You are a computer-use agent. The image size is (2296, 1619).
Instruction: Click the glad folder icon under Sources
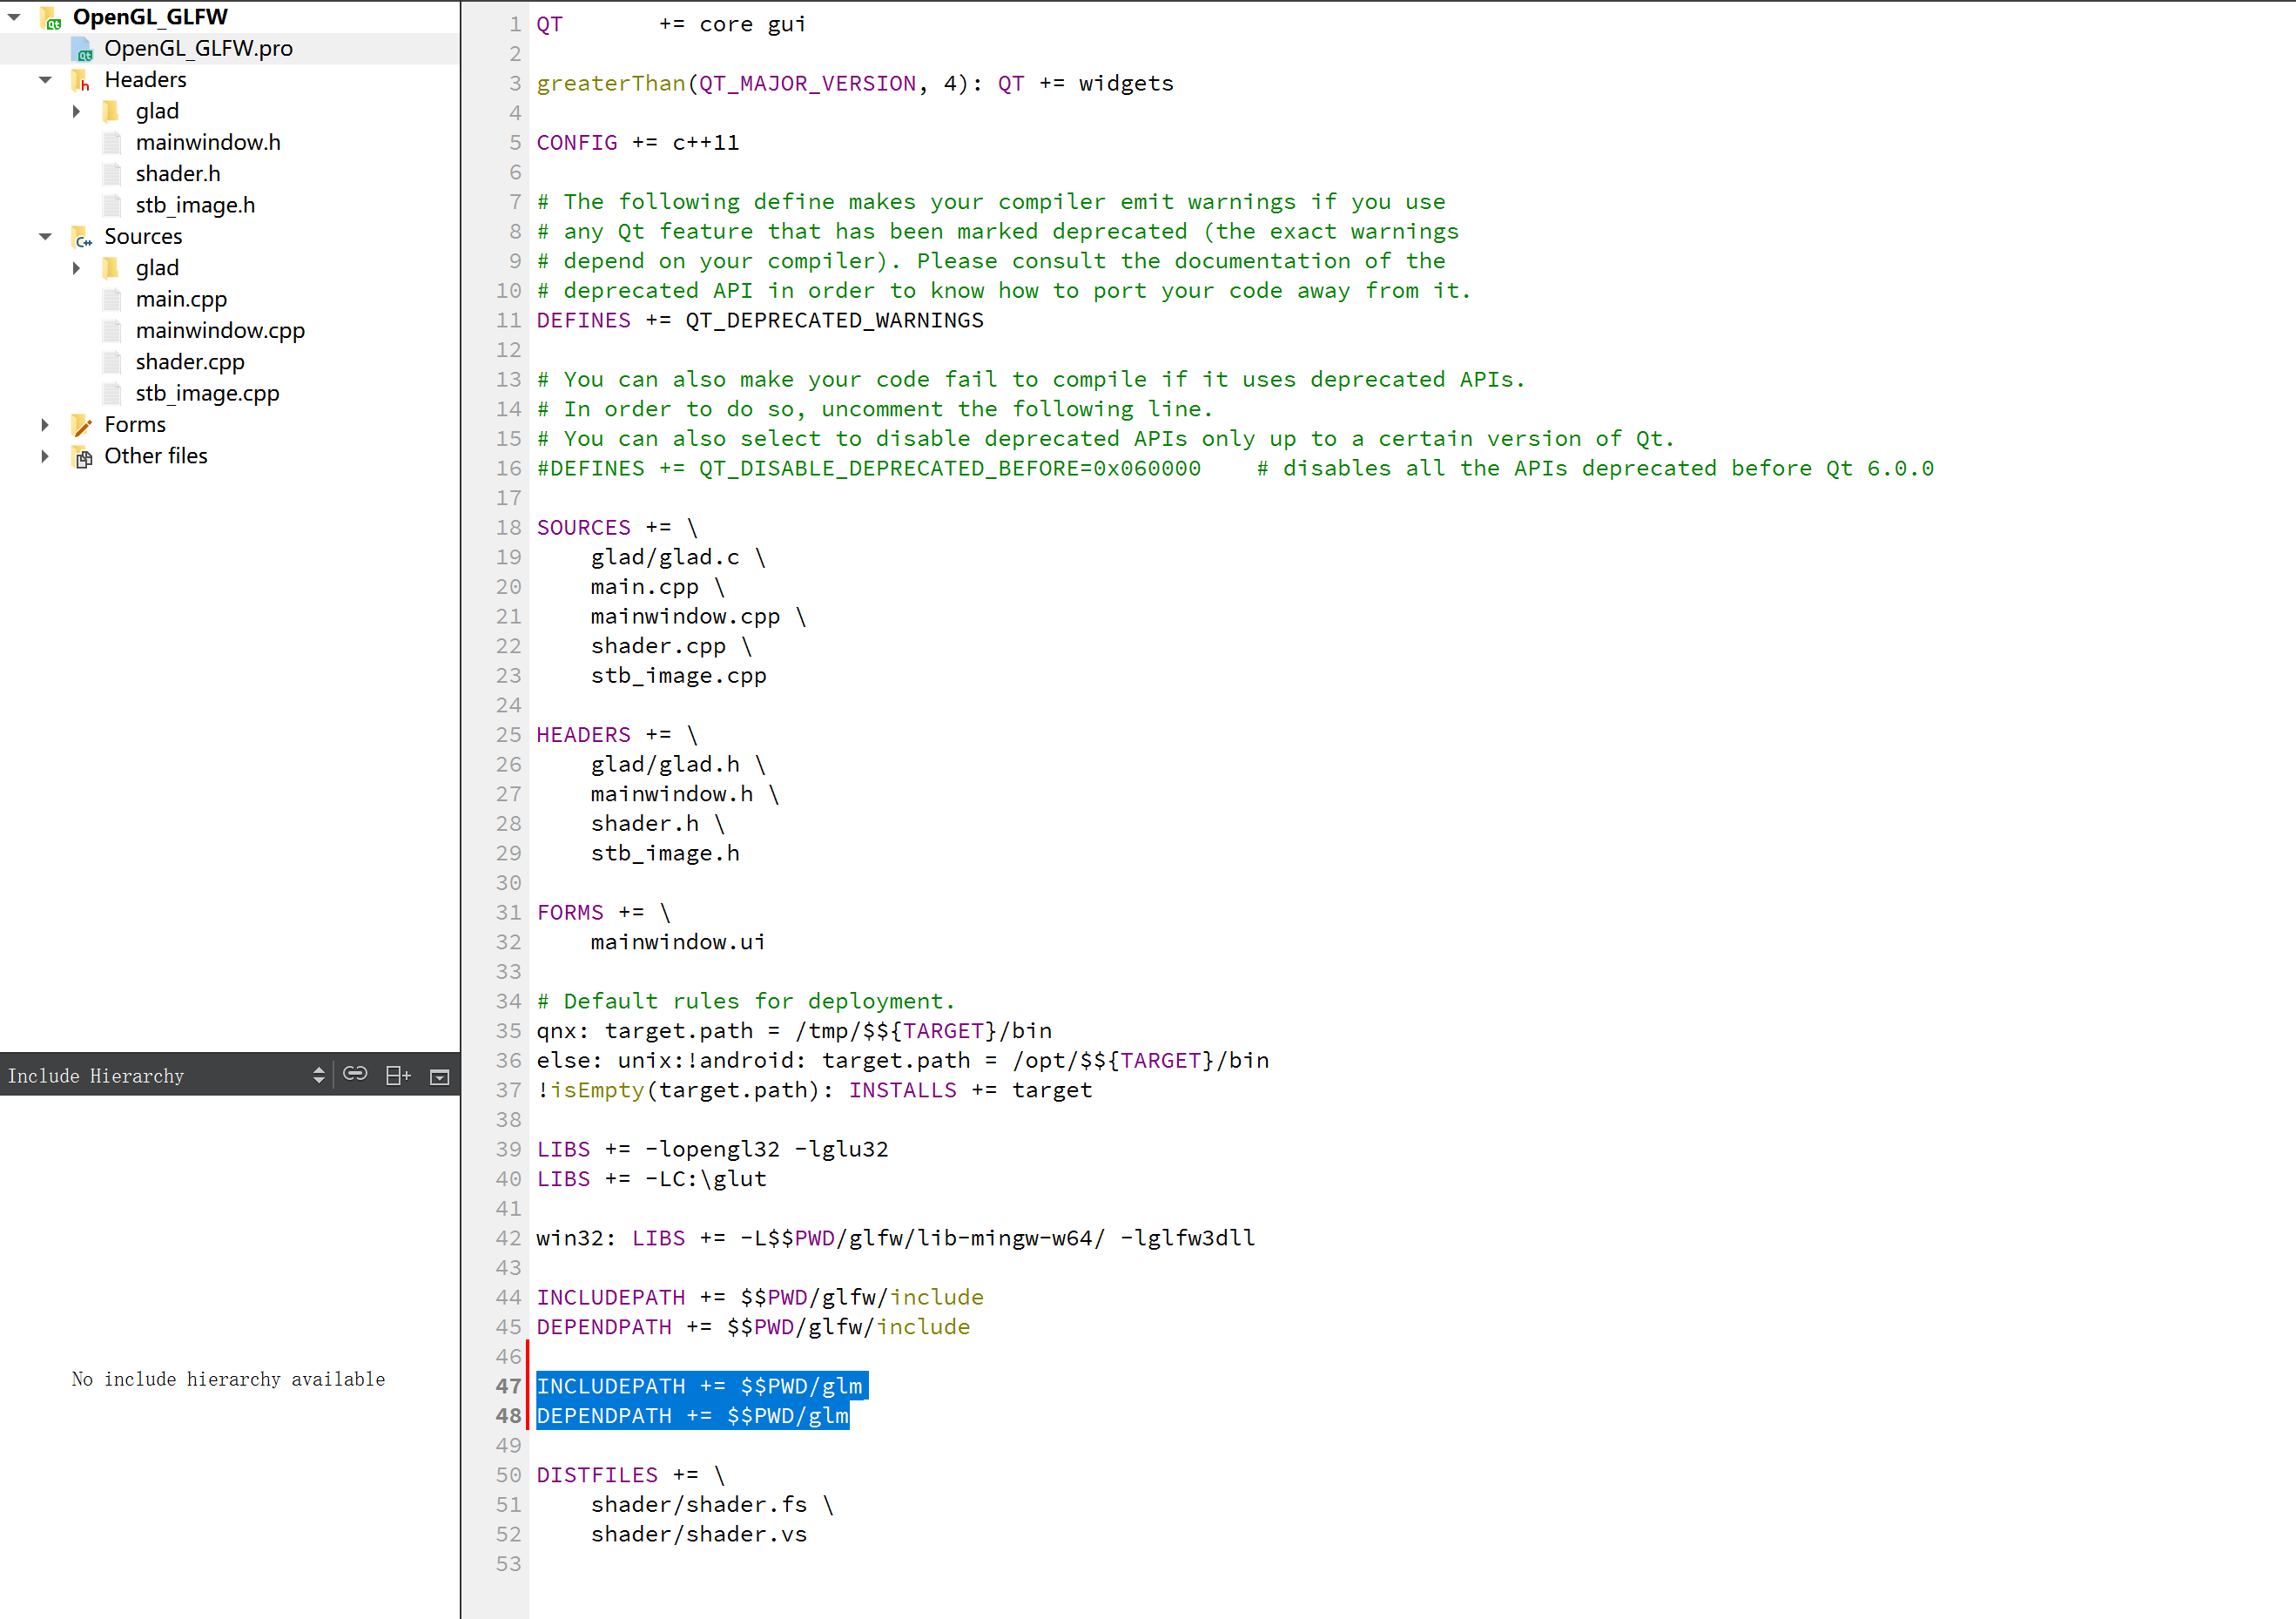[112, 268]
